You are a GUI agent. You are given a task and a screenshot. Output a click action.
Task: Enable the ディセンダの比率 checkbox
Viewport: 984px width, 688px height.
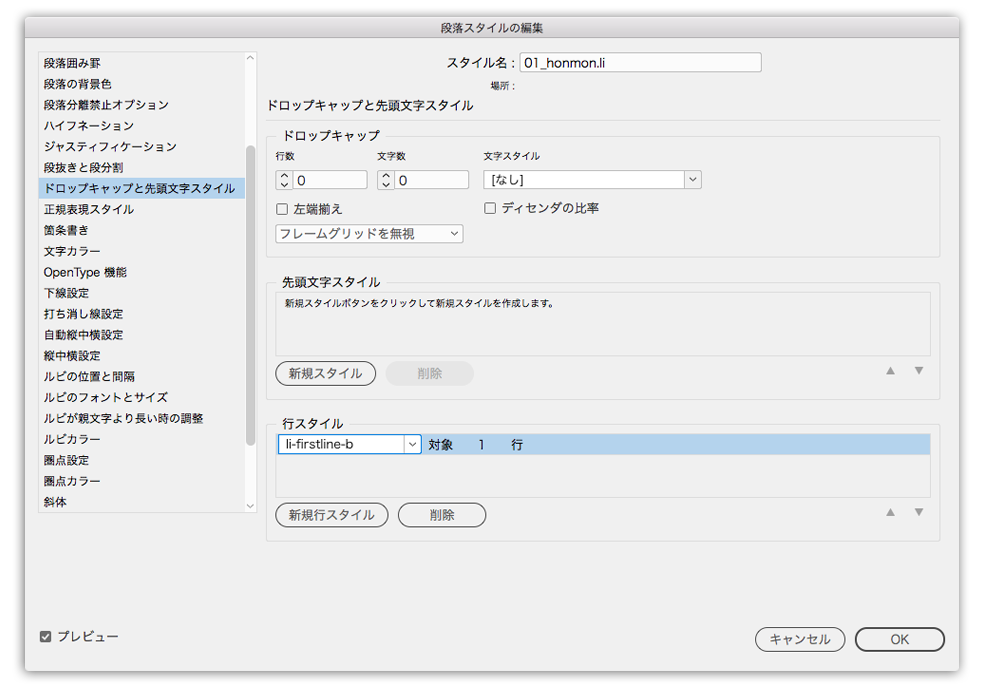[490, 208]
